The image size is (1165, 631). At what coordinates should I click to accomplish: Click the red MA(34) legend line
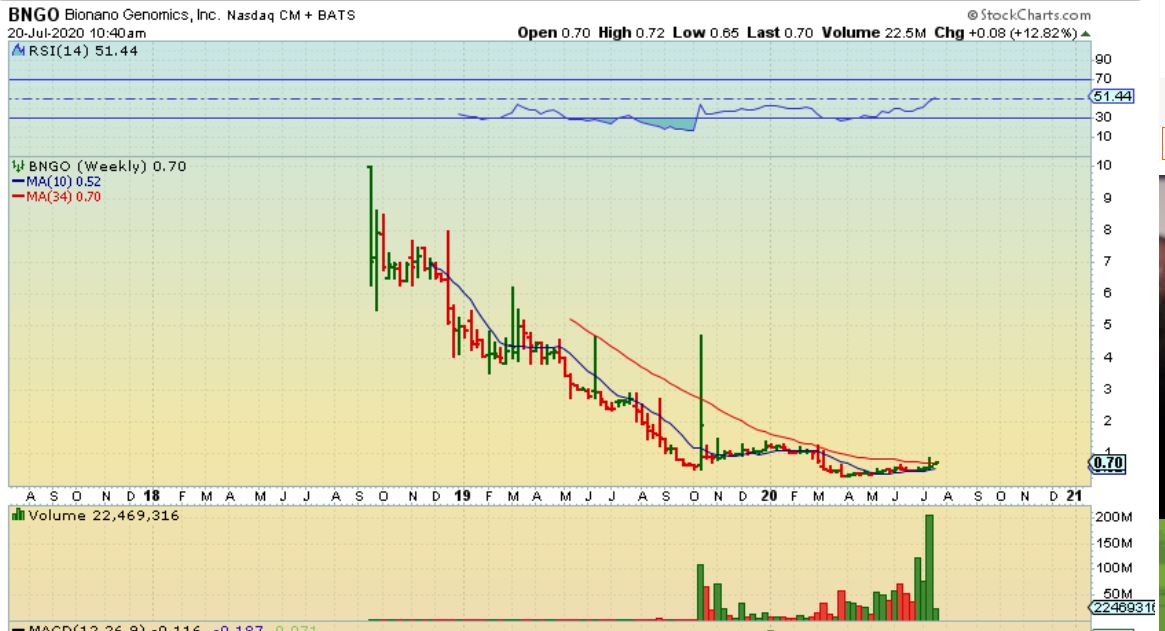pos(17,197)
